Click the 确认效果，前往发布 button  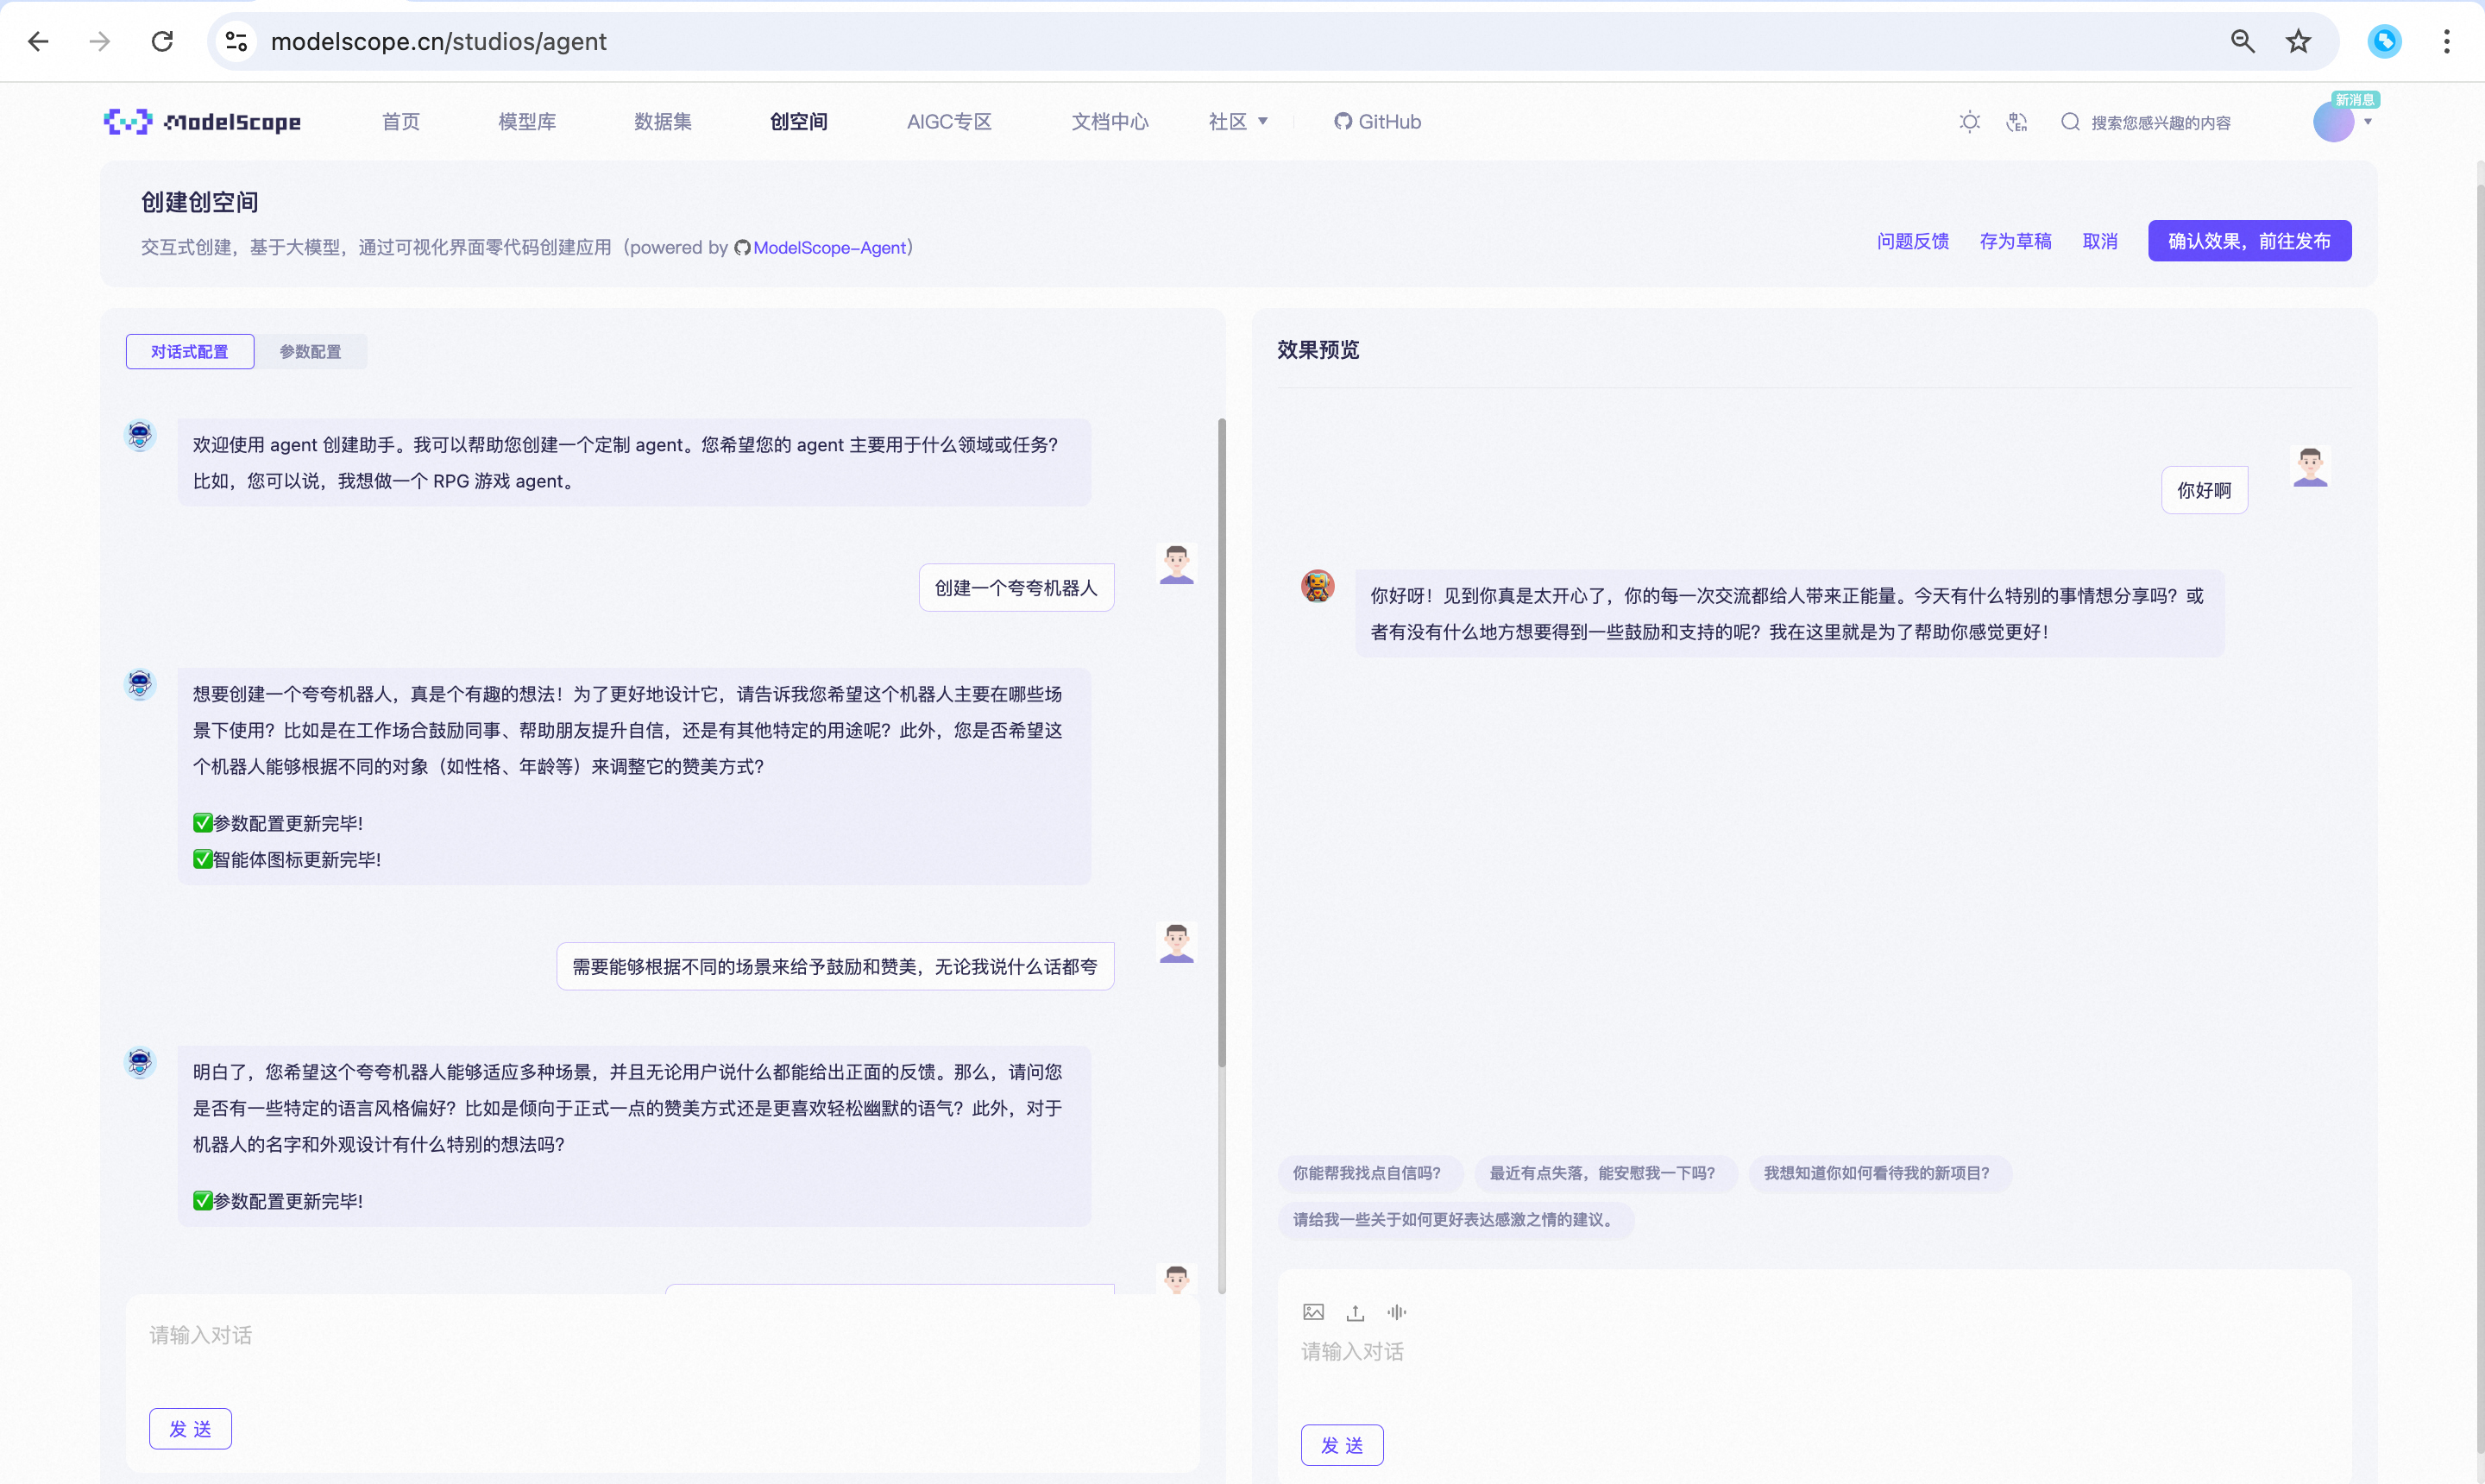[x=2249, y=241]
